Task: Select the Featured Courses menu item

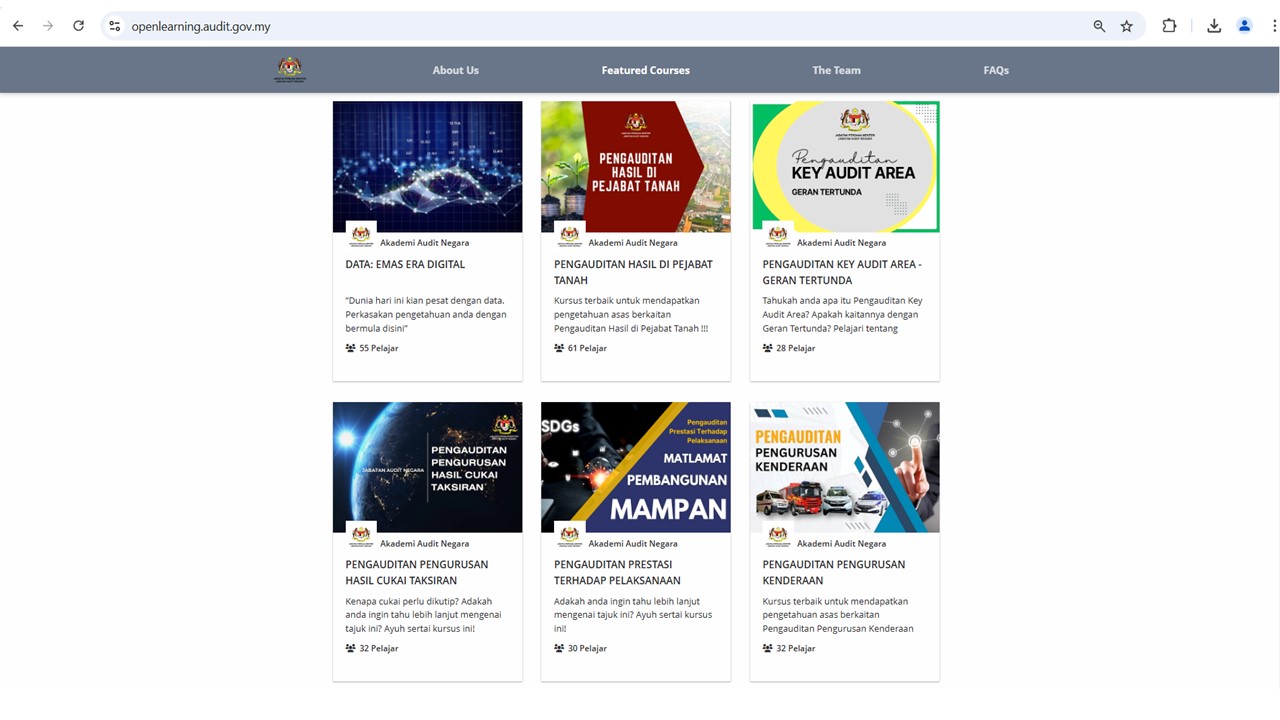Action: [x=645, y=70]
